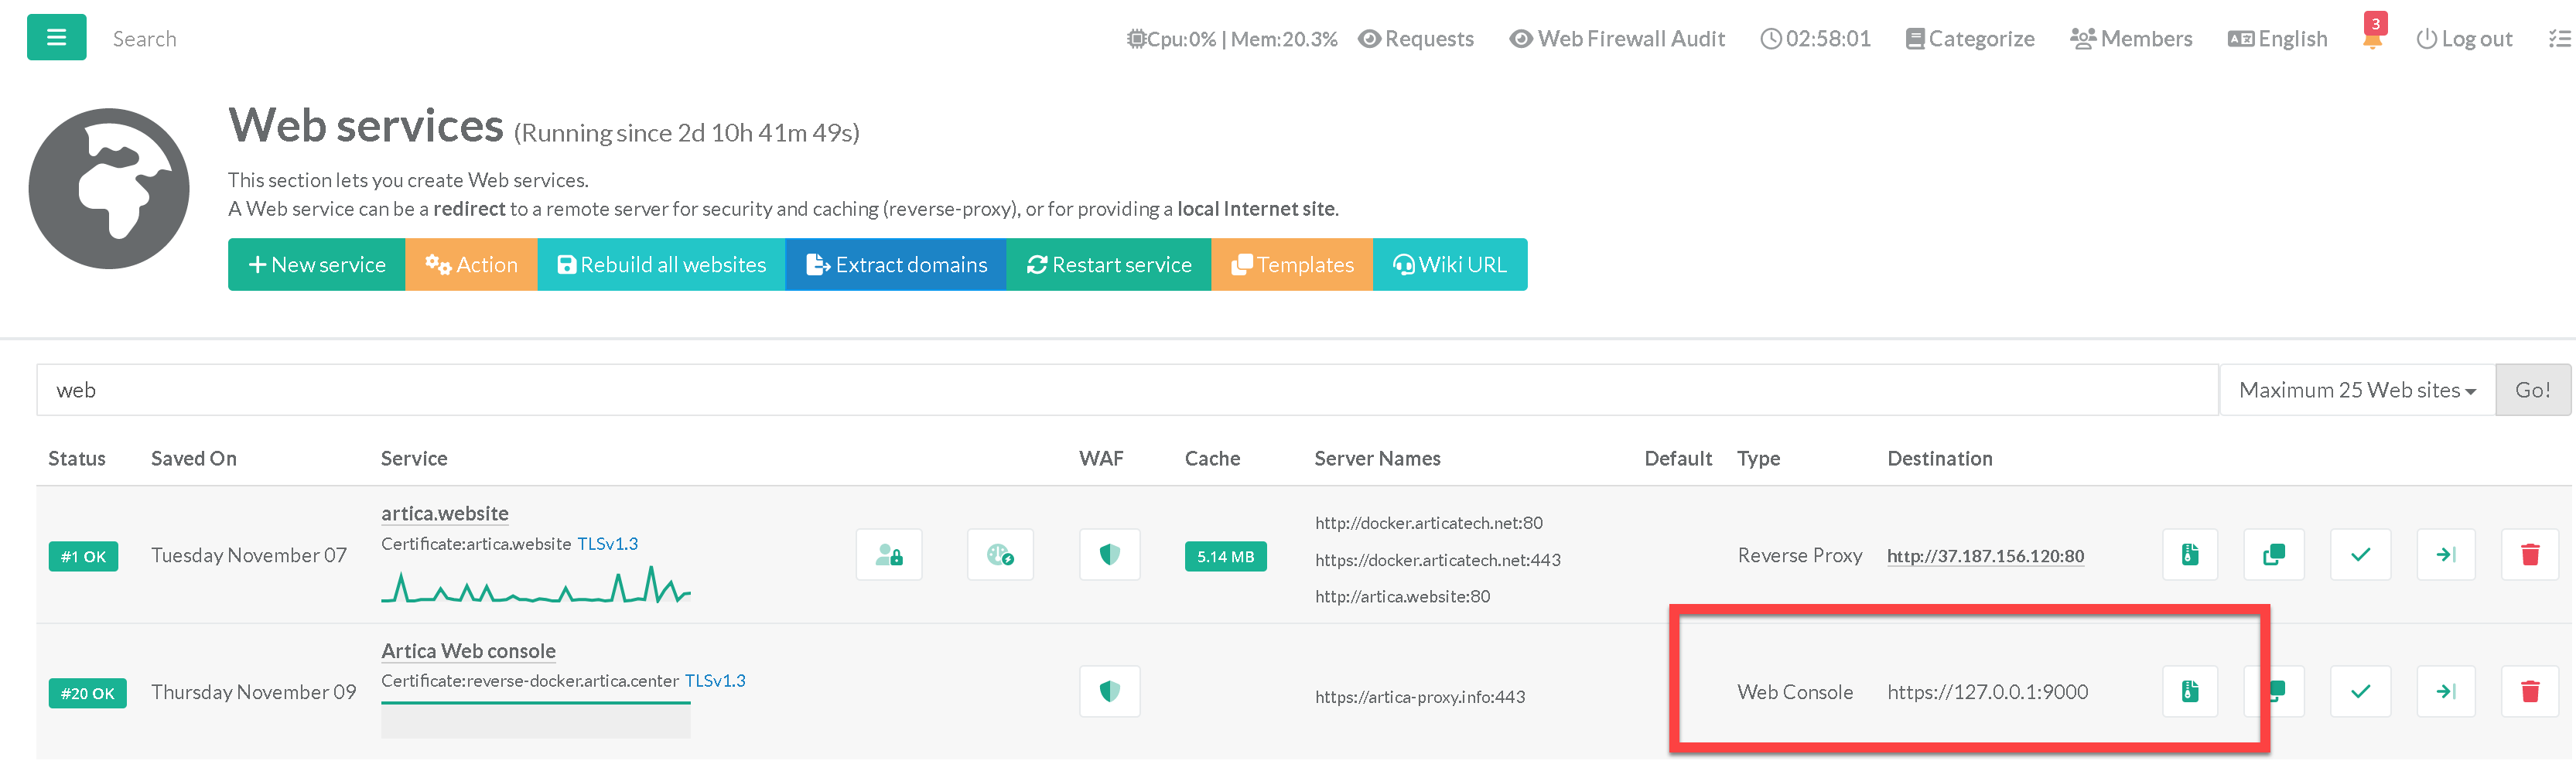The height and width of the screenshot is (778, 2576).
Task: Click the notification bell icon
Action: pyautogui.click(x=2371, y=39)
